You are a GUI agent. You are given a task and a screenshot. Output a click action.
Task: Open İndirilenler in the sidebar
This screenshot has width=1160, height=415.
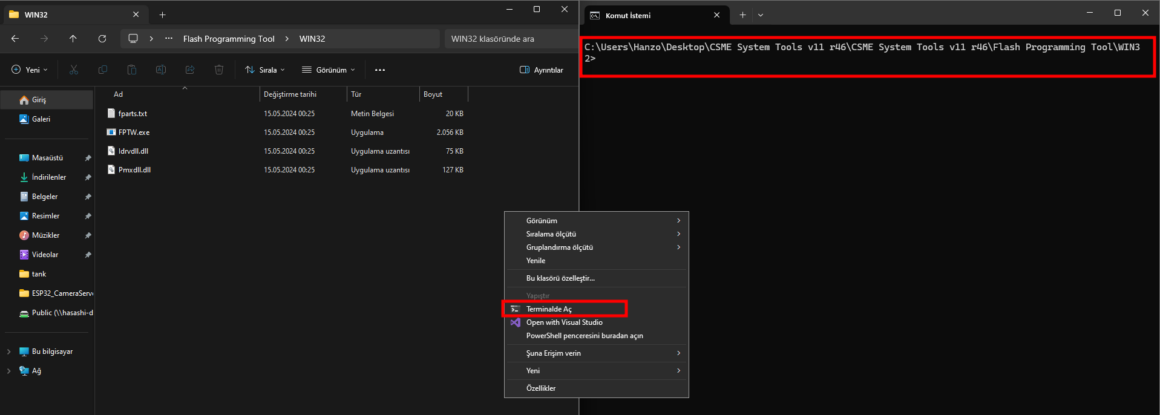(x=47, y=178)
